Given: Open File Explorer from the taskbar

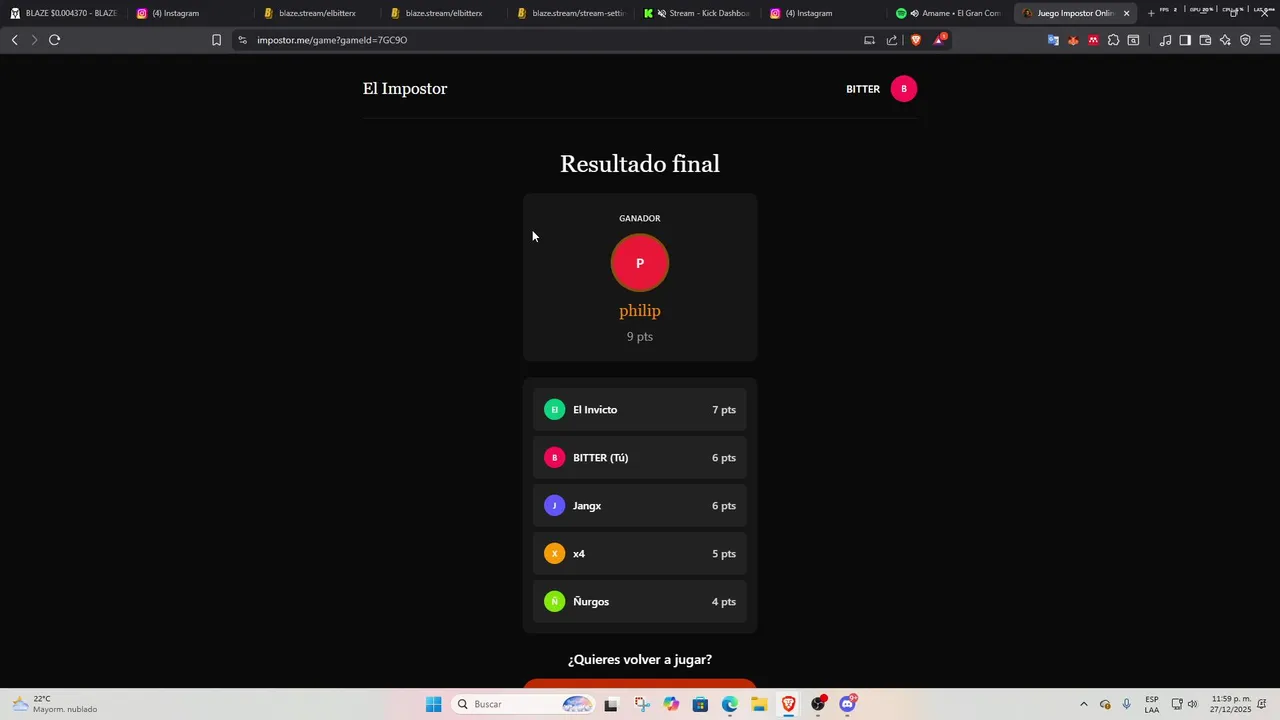Looking at the screenshot, I should click(759, 704).
